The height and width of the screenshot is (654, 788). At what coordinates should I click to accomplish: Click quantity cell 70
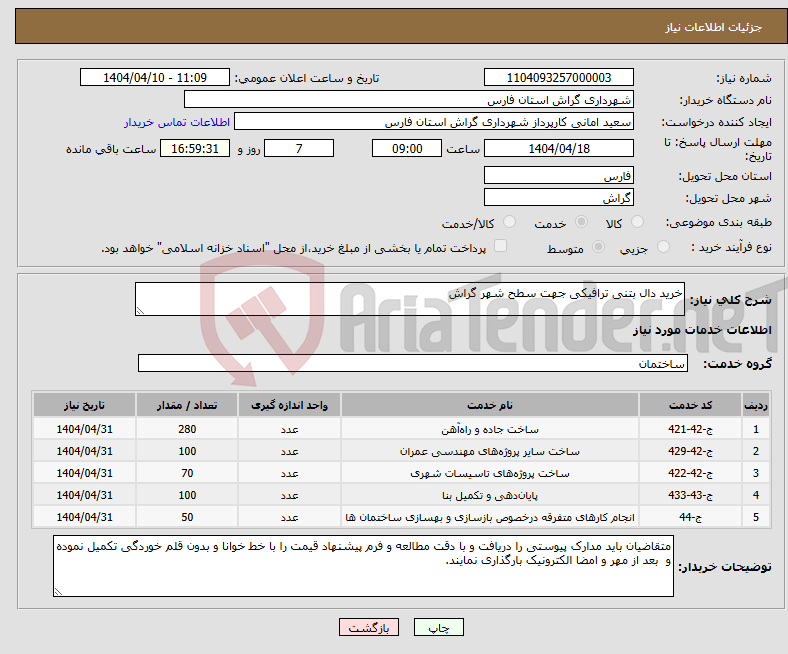(187, 473)
